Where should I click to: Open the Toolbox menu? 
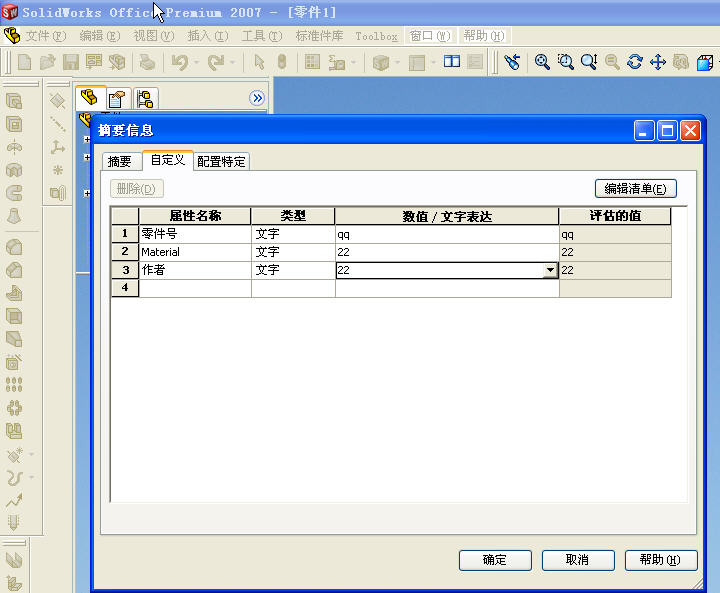(x=376, y=36)
